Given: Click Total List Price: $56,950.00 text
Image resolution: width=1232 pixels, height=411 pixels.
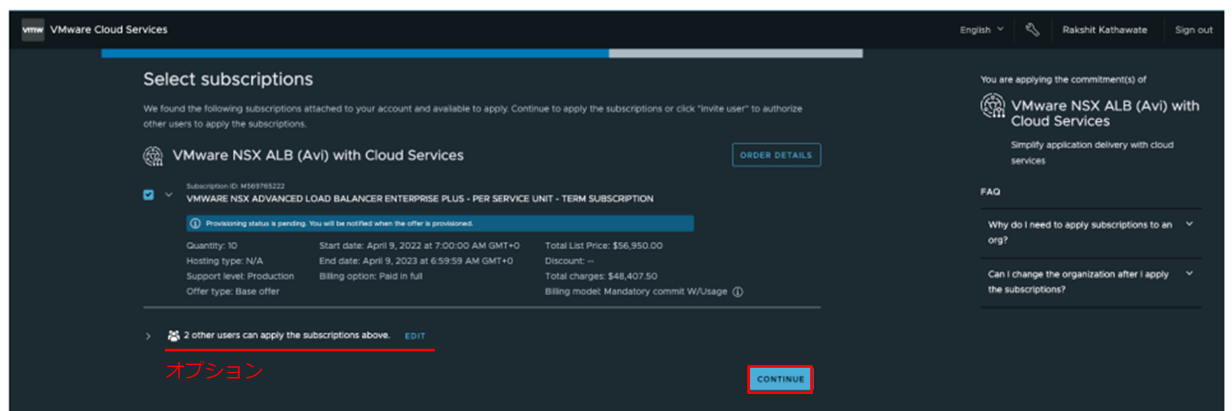Looking at the screenshot, I should point(604,245).
